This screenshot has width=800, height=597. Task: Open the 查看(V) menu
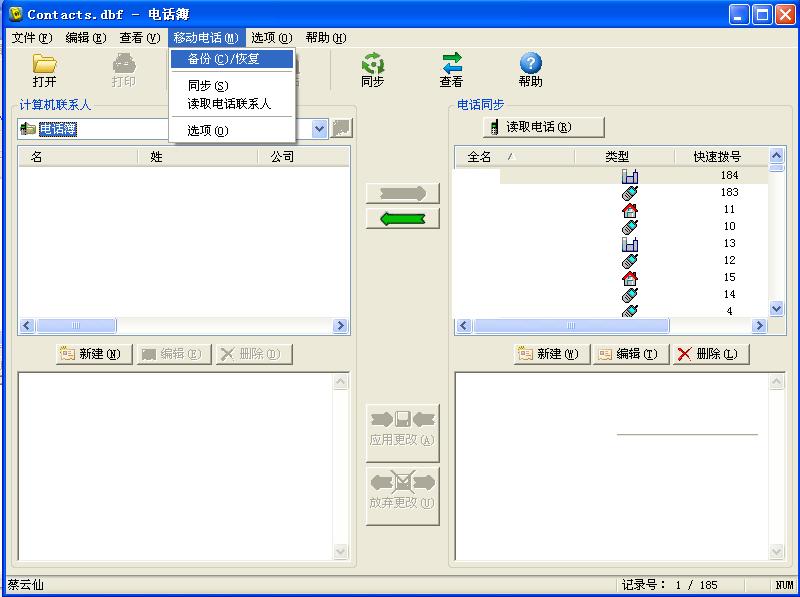140,38
